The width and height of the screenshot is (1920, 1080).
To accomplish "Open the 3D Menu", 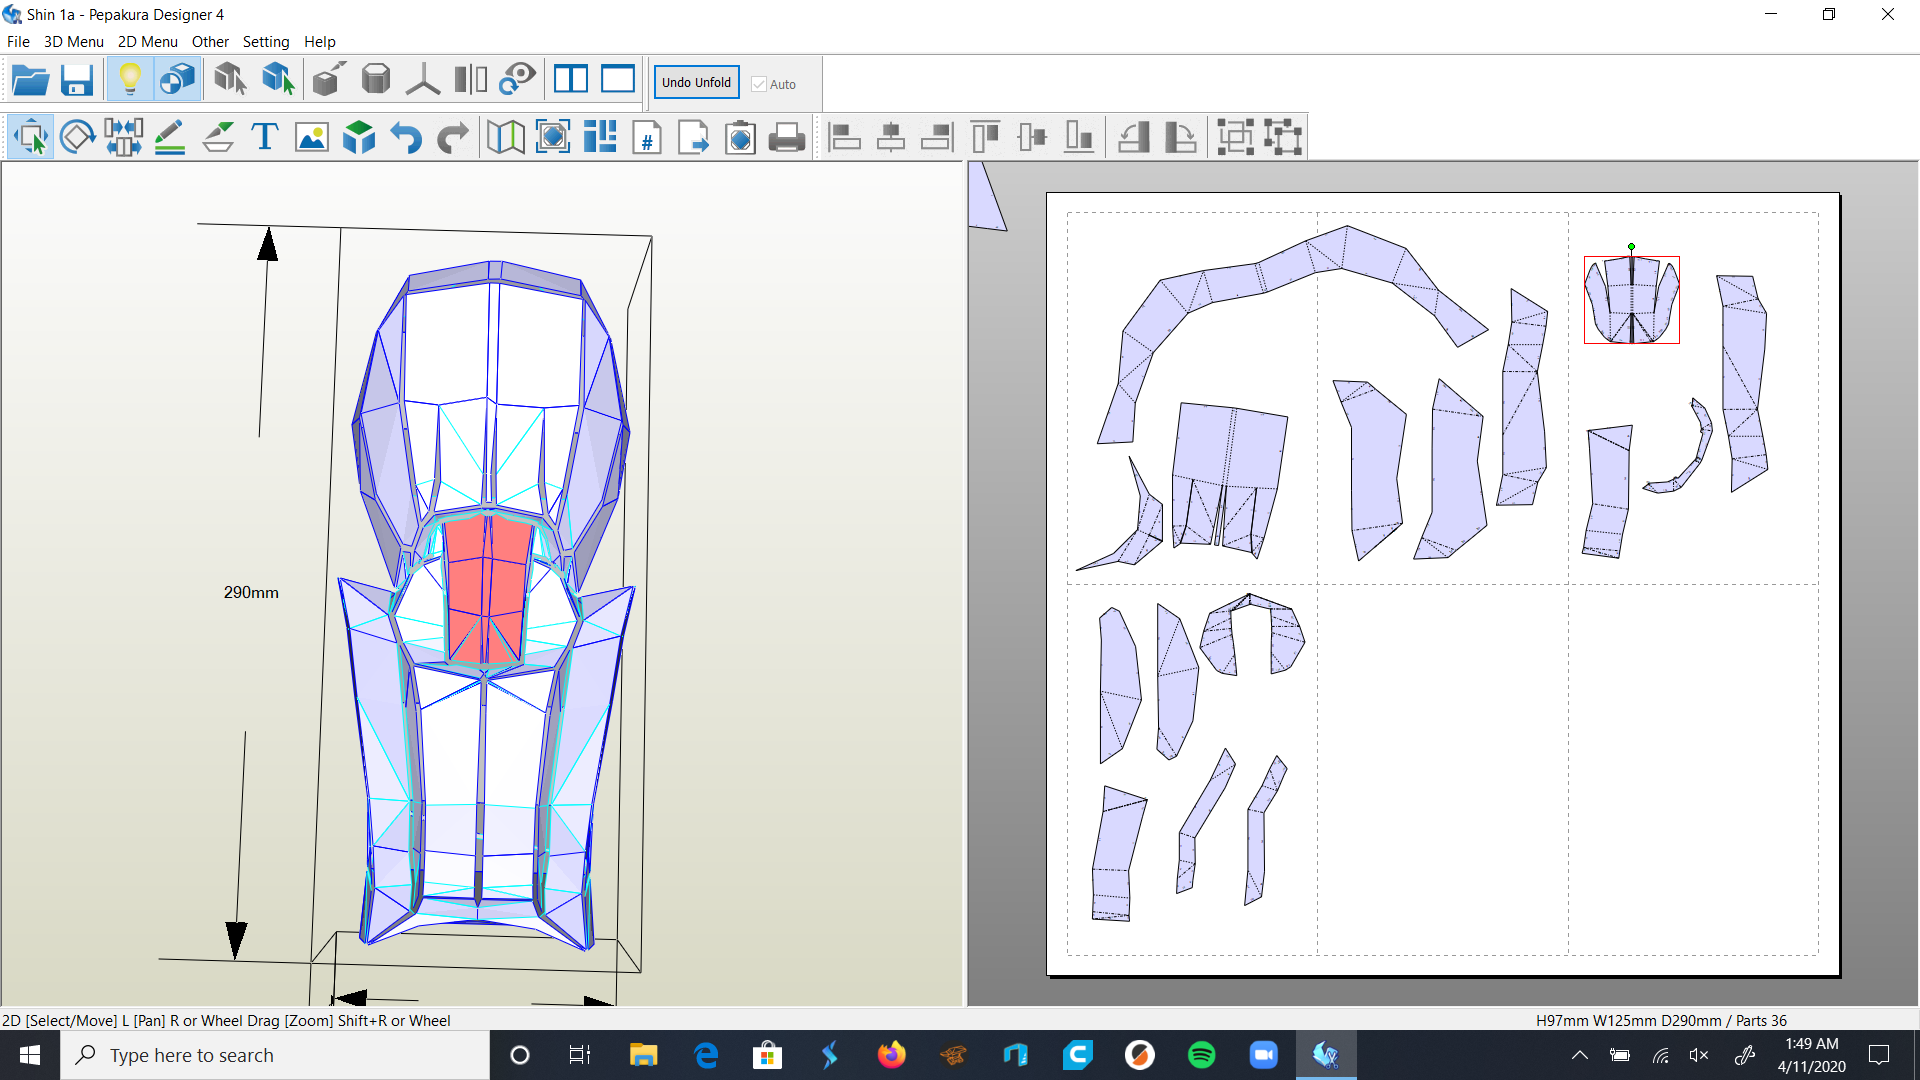I will coord(74,42).
